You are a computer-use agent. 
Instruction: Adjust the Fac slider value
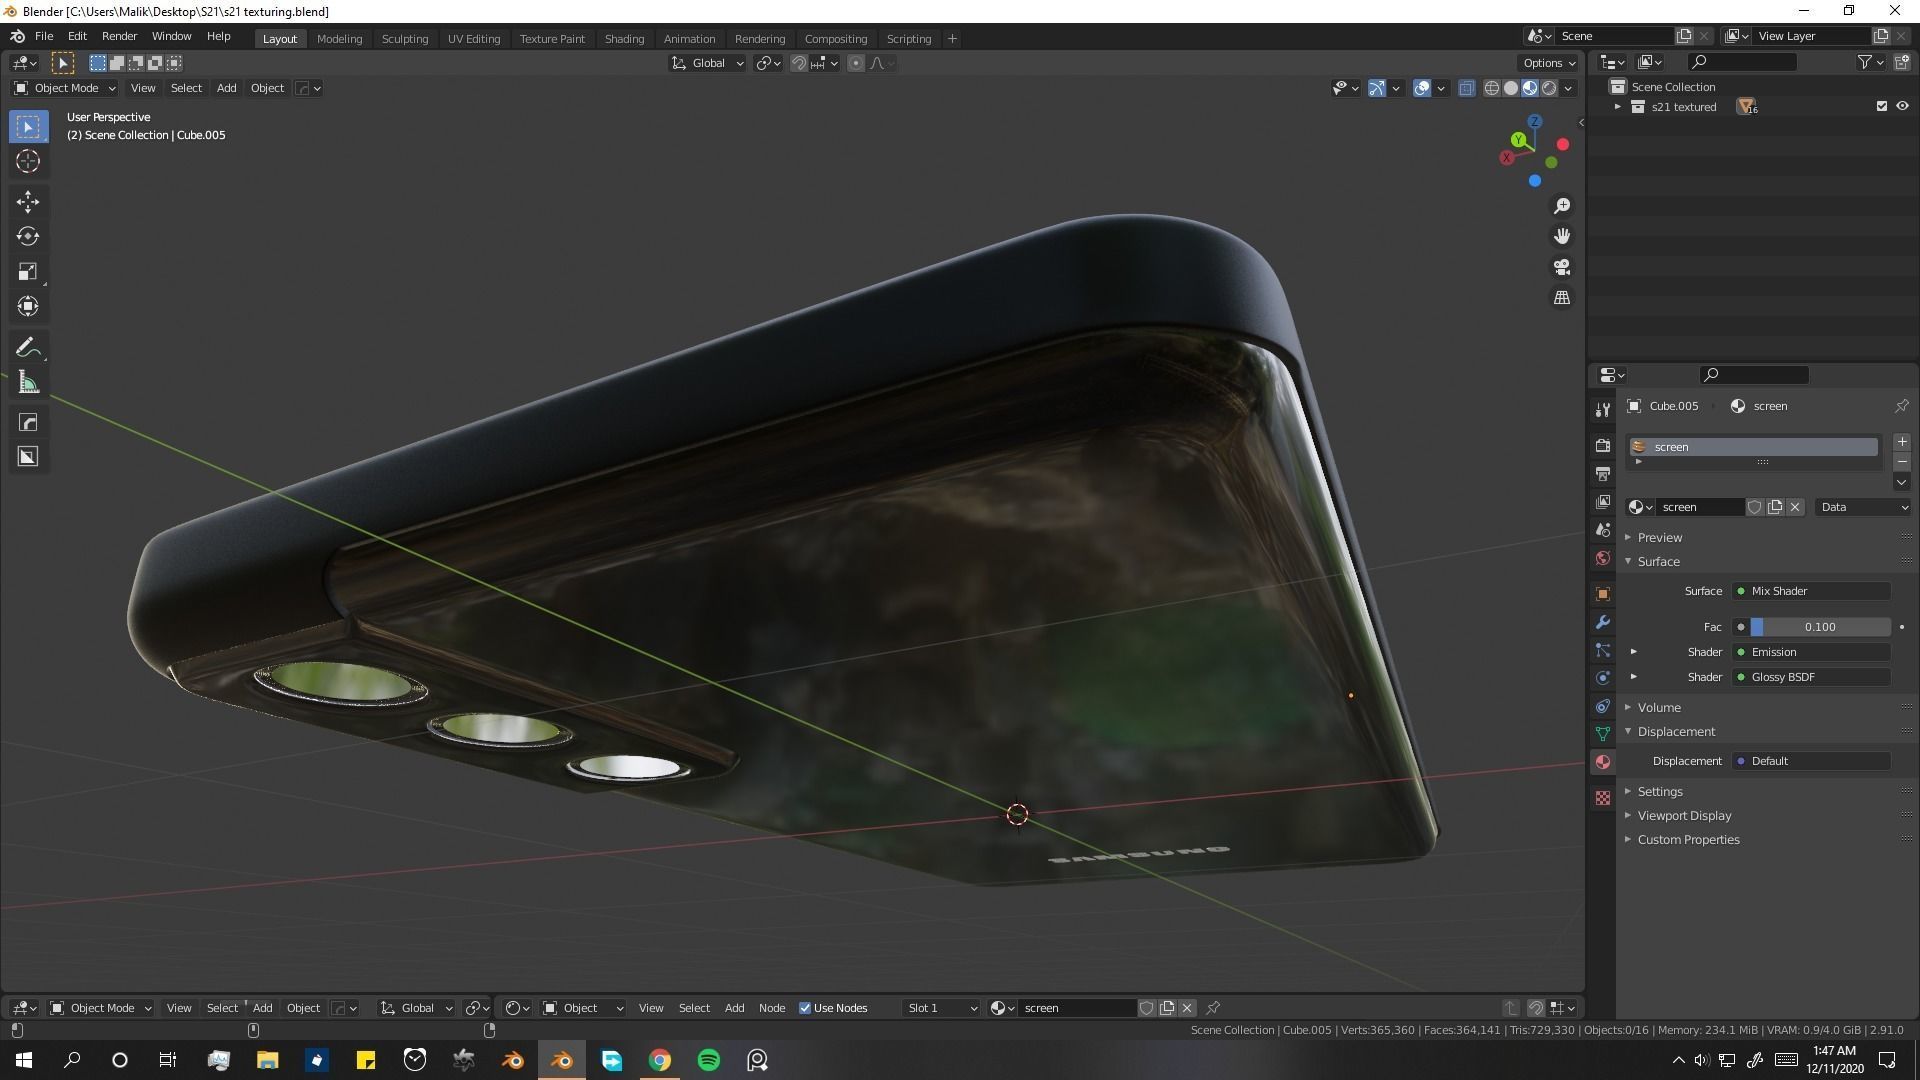[x=1819, y=627]
